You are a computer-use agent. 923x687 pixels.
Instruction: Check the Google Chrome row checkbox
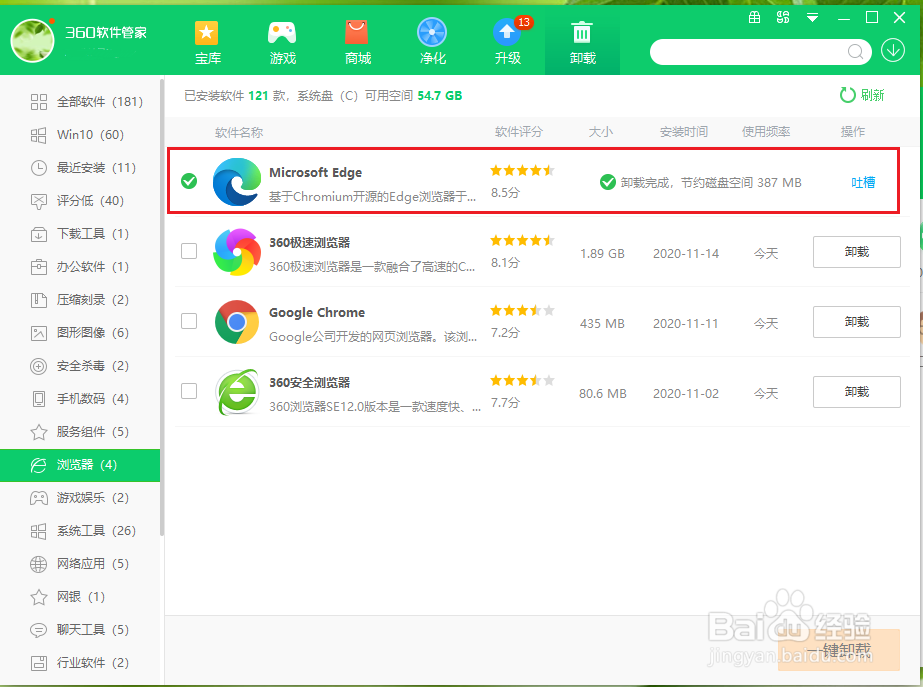point(189,321)
